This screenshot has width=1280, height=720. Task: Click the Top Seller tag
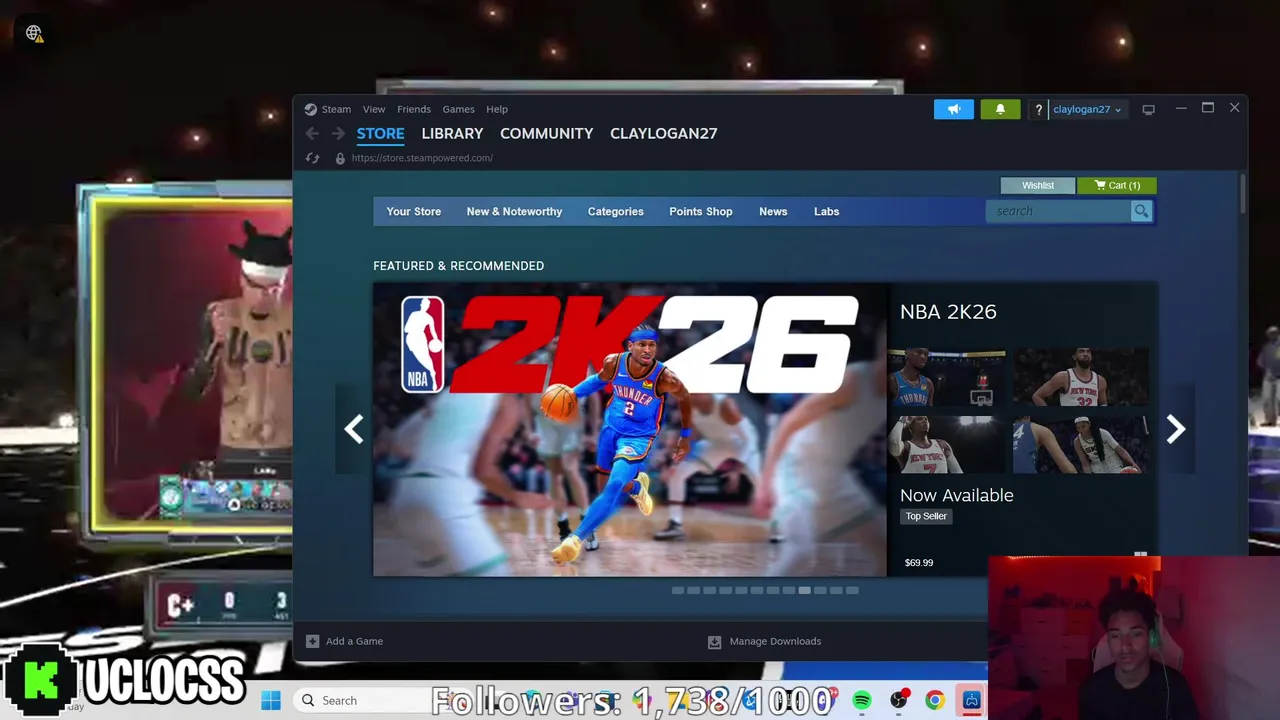tap(926, 516)
